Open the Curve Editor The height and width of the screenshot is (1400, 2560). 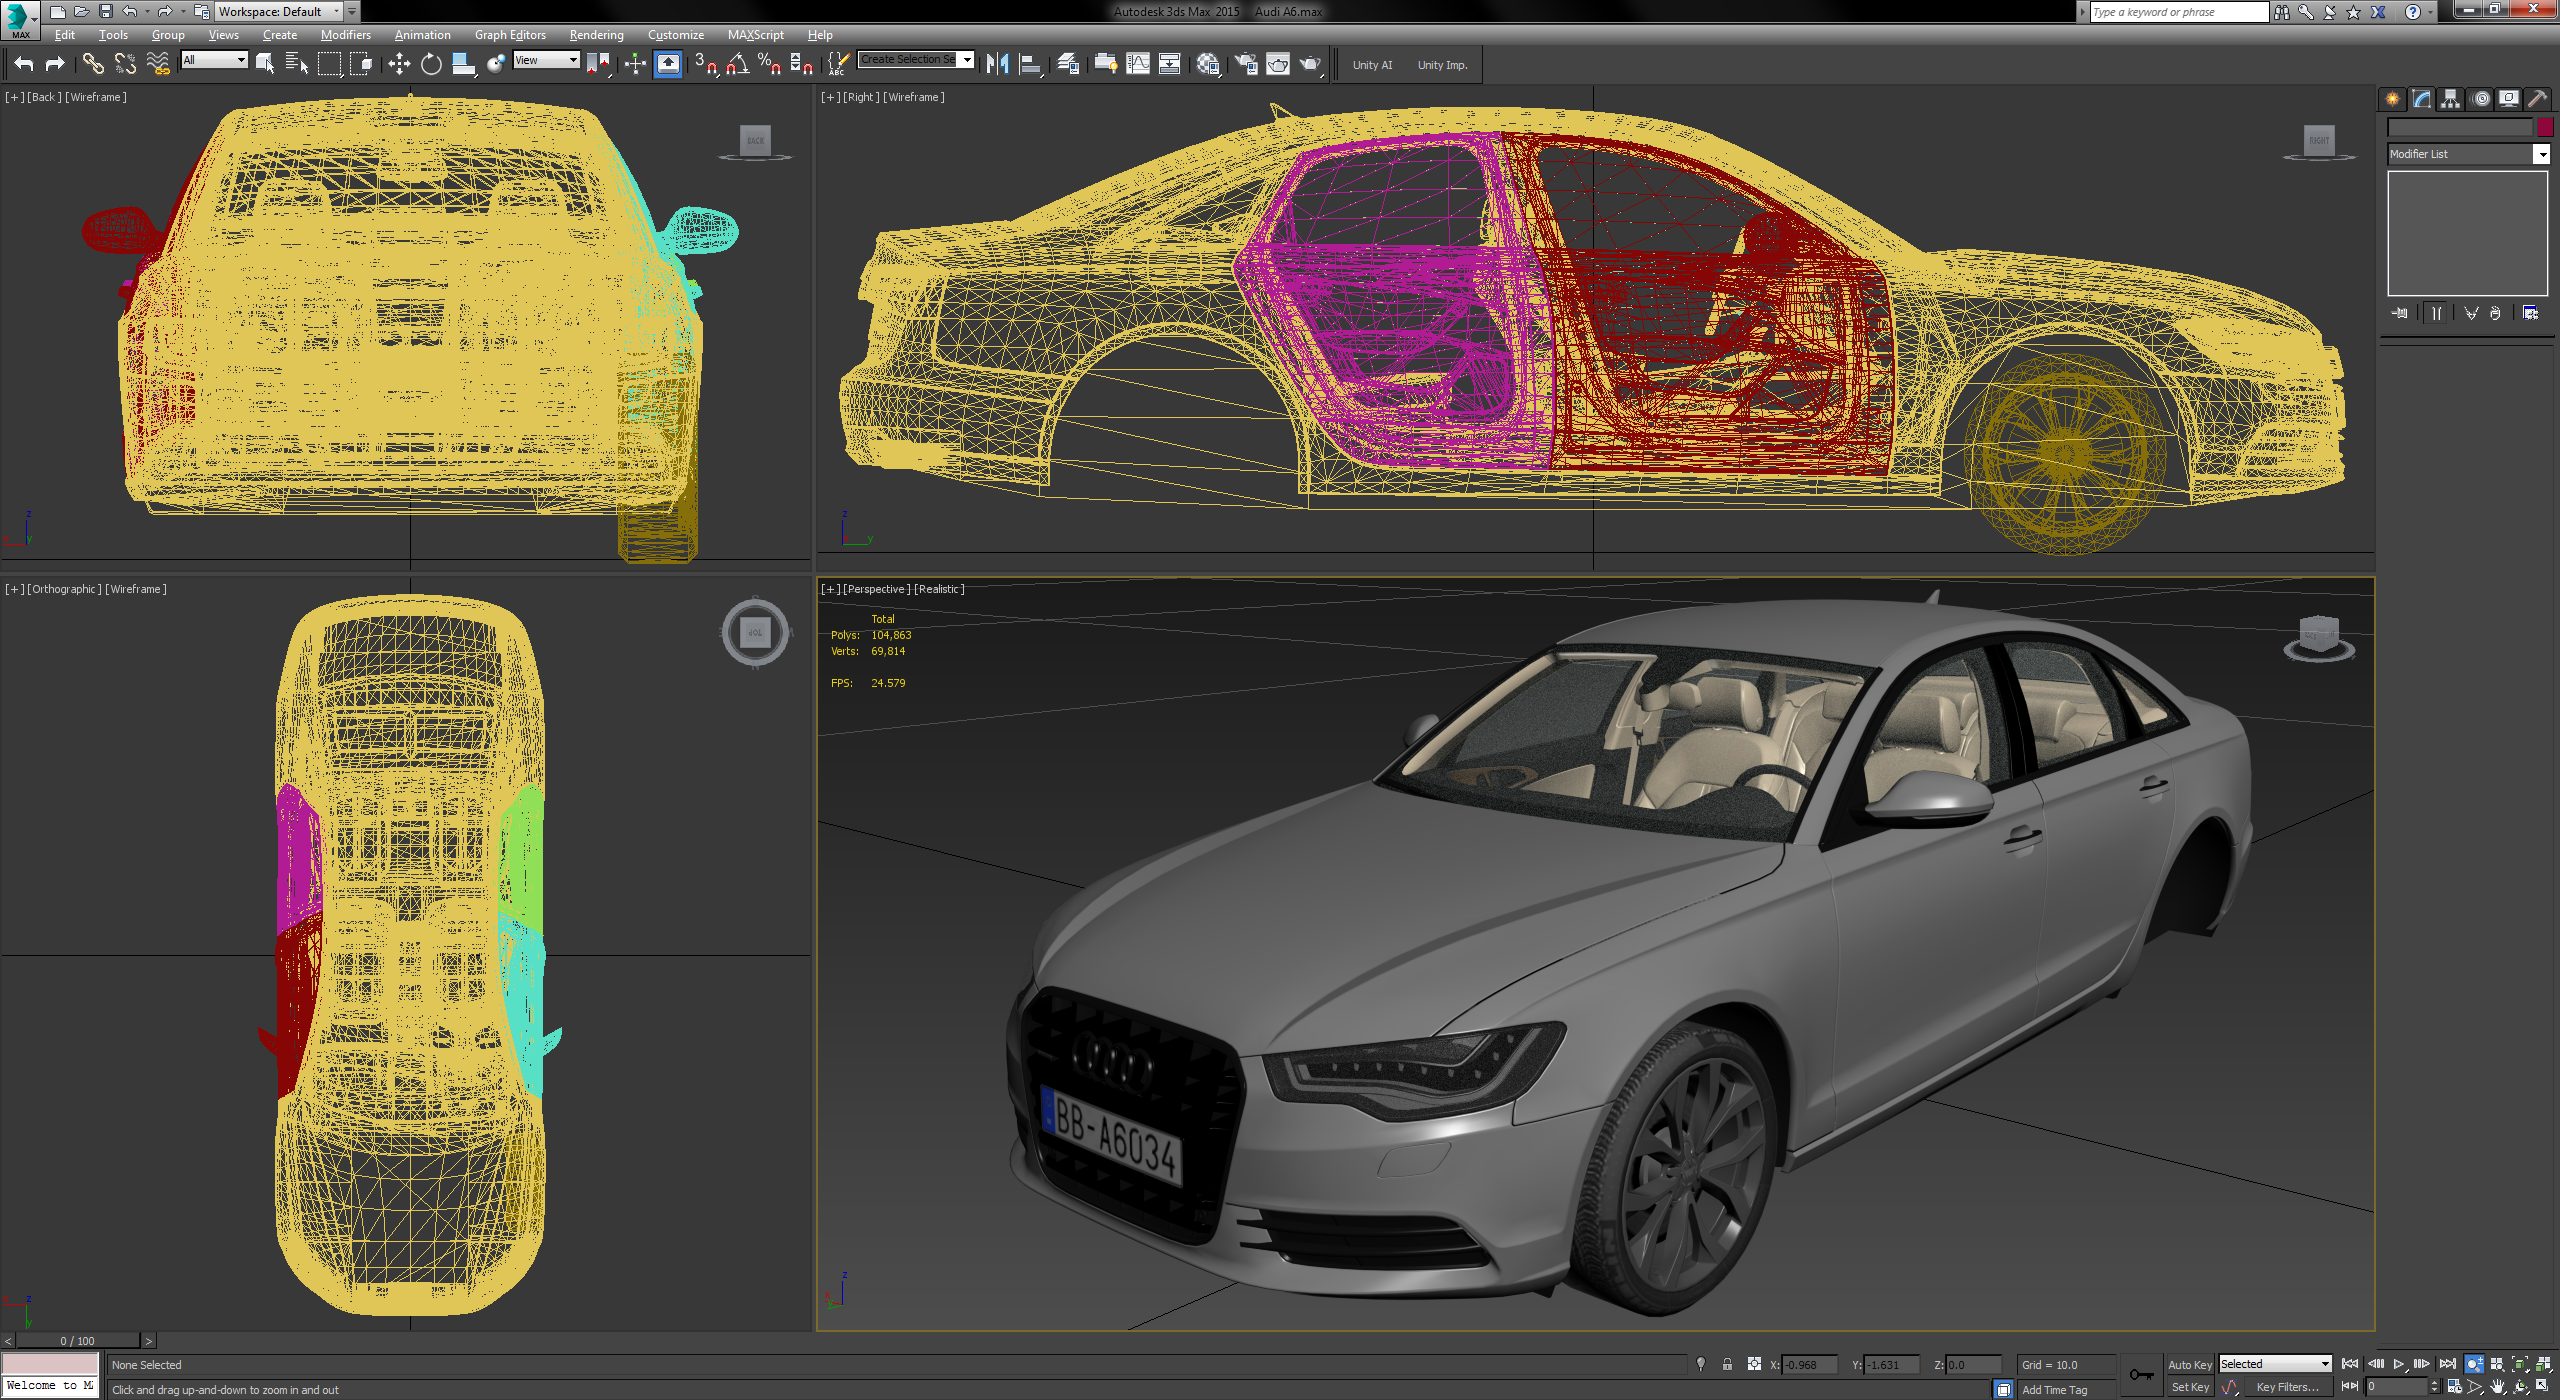[1138, 64]
